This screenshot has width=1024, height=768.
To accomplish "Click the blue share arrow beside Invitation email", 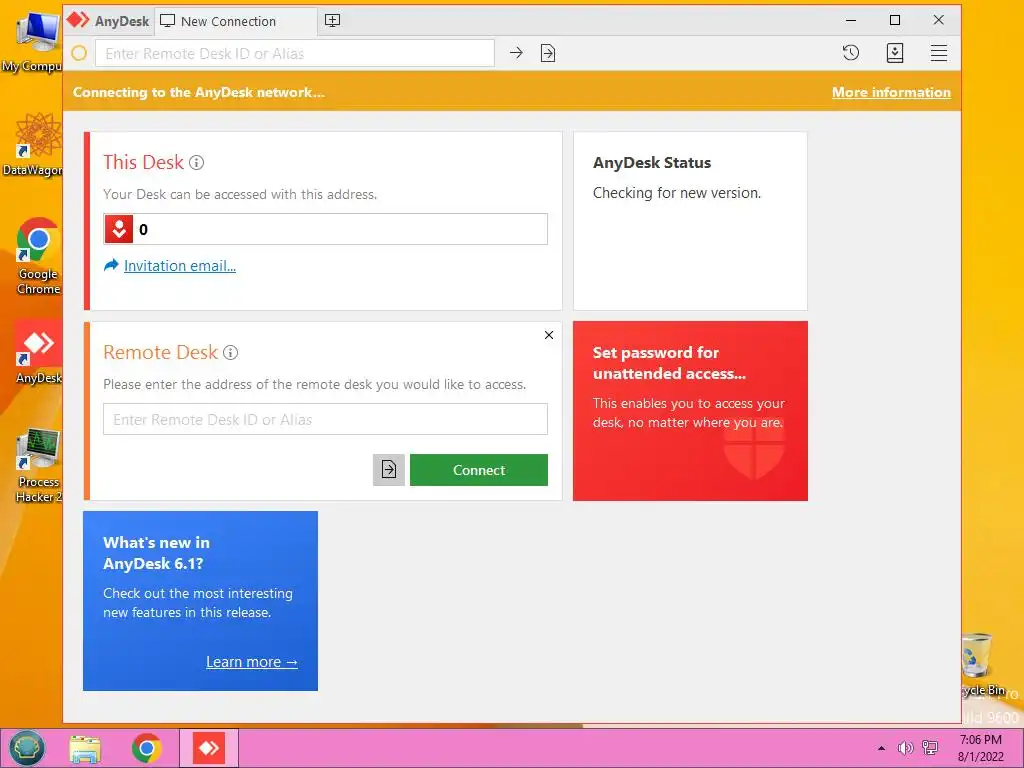I will click(x=112, y=265).
